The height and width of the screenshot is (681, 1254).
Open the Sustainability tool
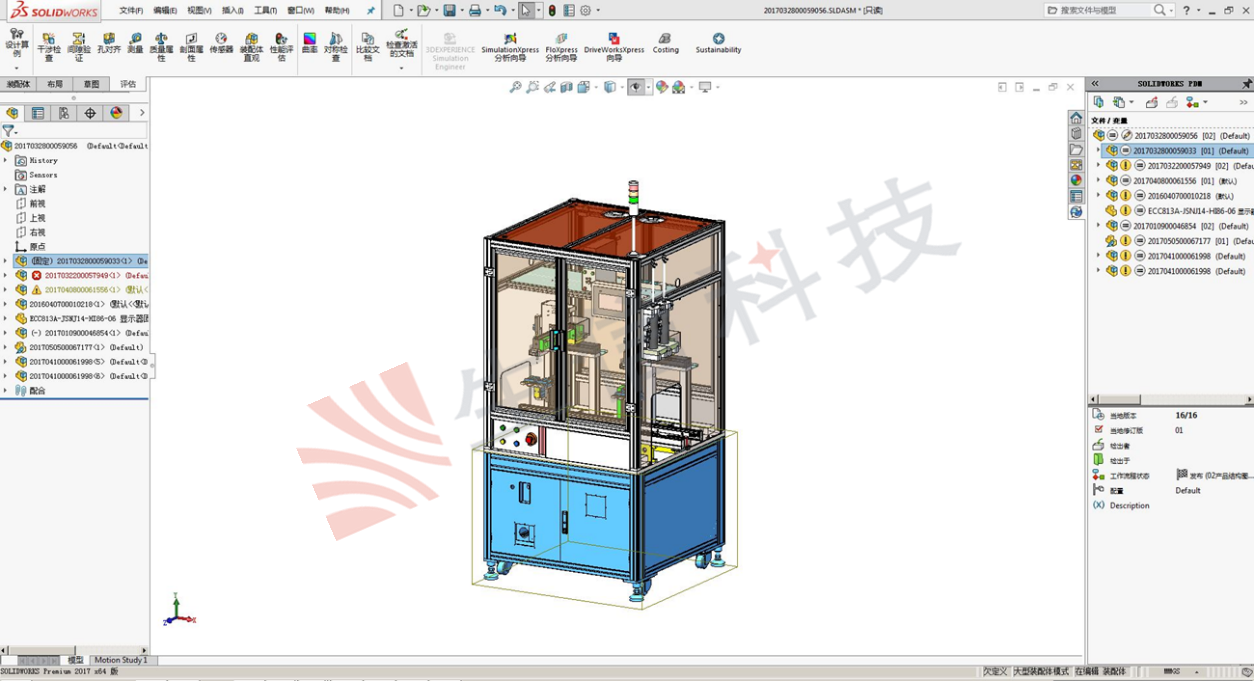(x=718, y=43)
